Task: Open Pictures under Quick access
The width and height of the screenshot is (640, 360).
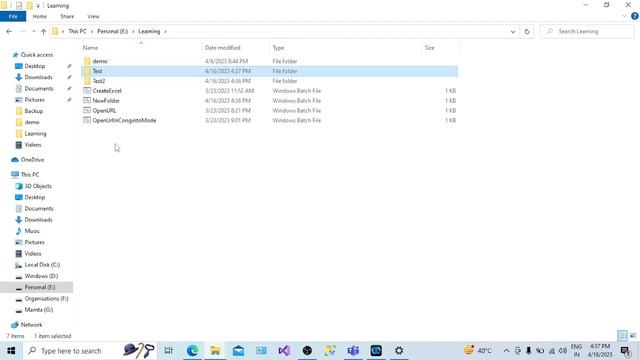Action: (x=34, y=100)
